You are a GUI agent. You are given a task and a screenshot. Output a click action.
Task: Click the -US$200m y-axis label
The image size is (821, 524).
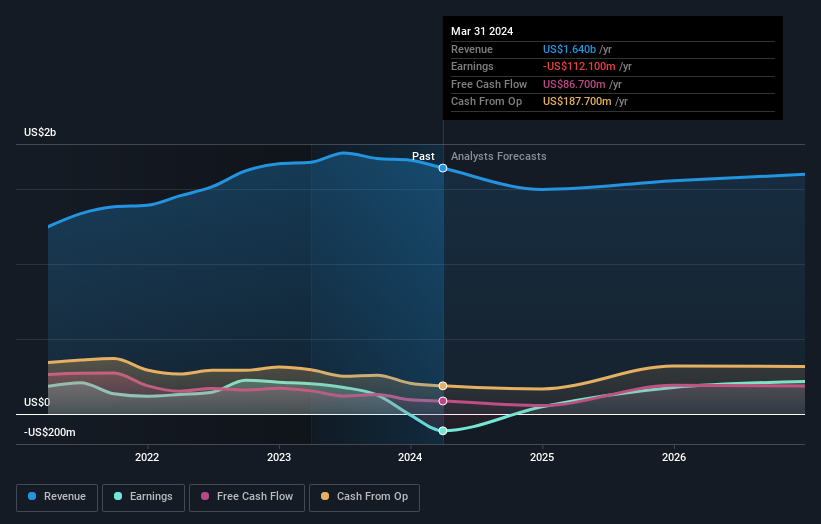point(50,432)
